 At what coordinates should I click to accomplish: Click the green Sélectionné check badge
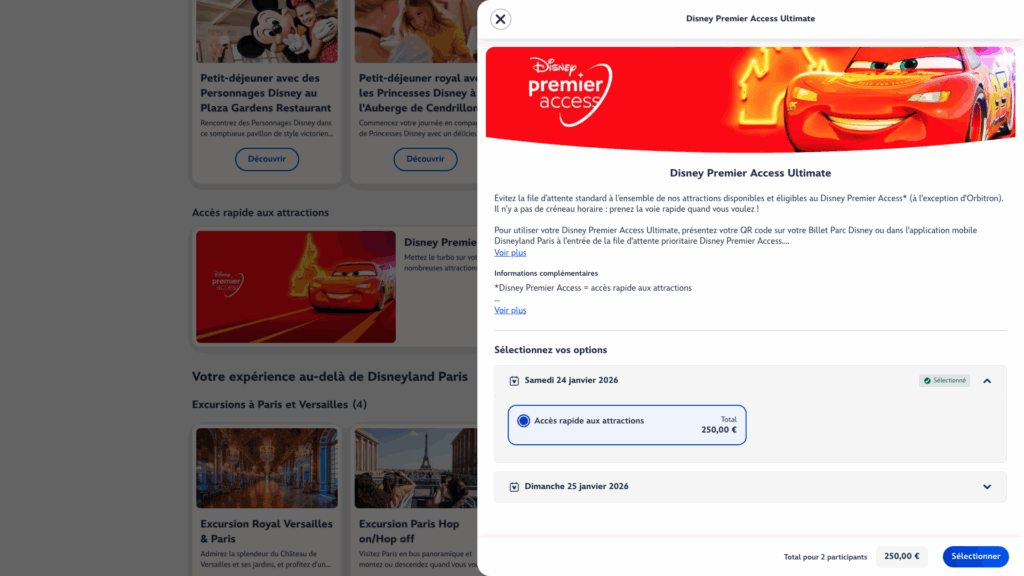coord(944,380)
